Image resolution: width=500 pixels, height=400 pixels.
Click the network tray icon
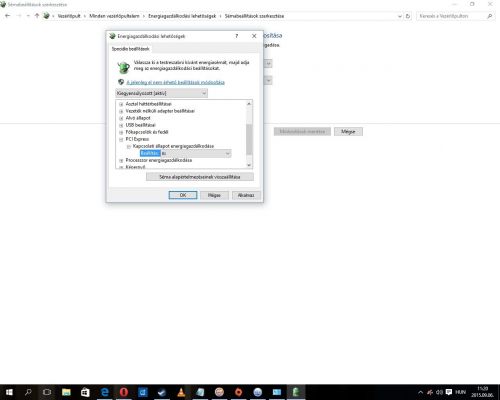(430, 392)
